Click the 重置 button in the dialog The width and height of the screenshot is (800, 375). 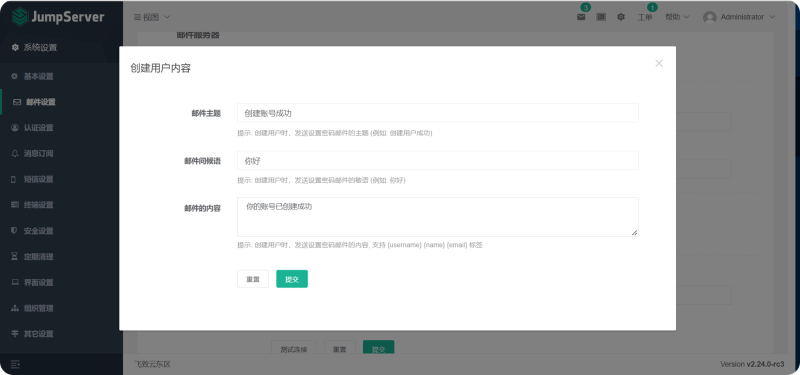click(253, 279)
